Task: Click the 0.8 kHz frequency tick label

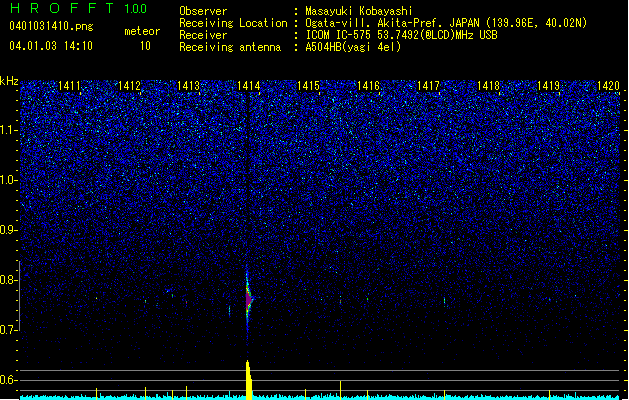Action: click(8, 280)
